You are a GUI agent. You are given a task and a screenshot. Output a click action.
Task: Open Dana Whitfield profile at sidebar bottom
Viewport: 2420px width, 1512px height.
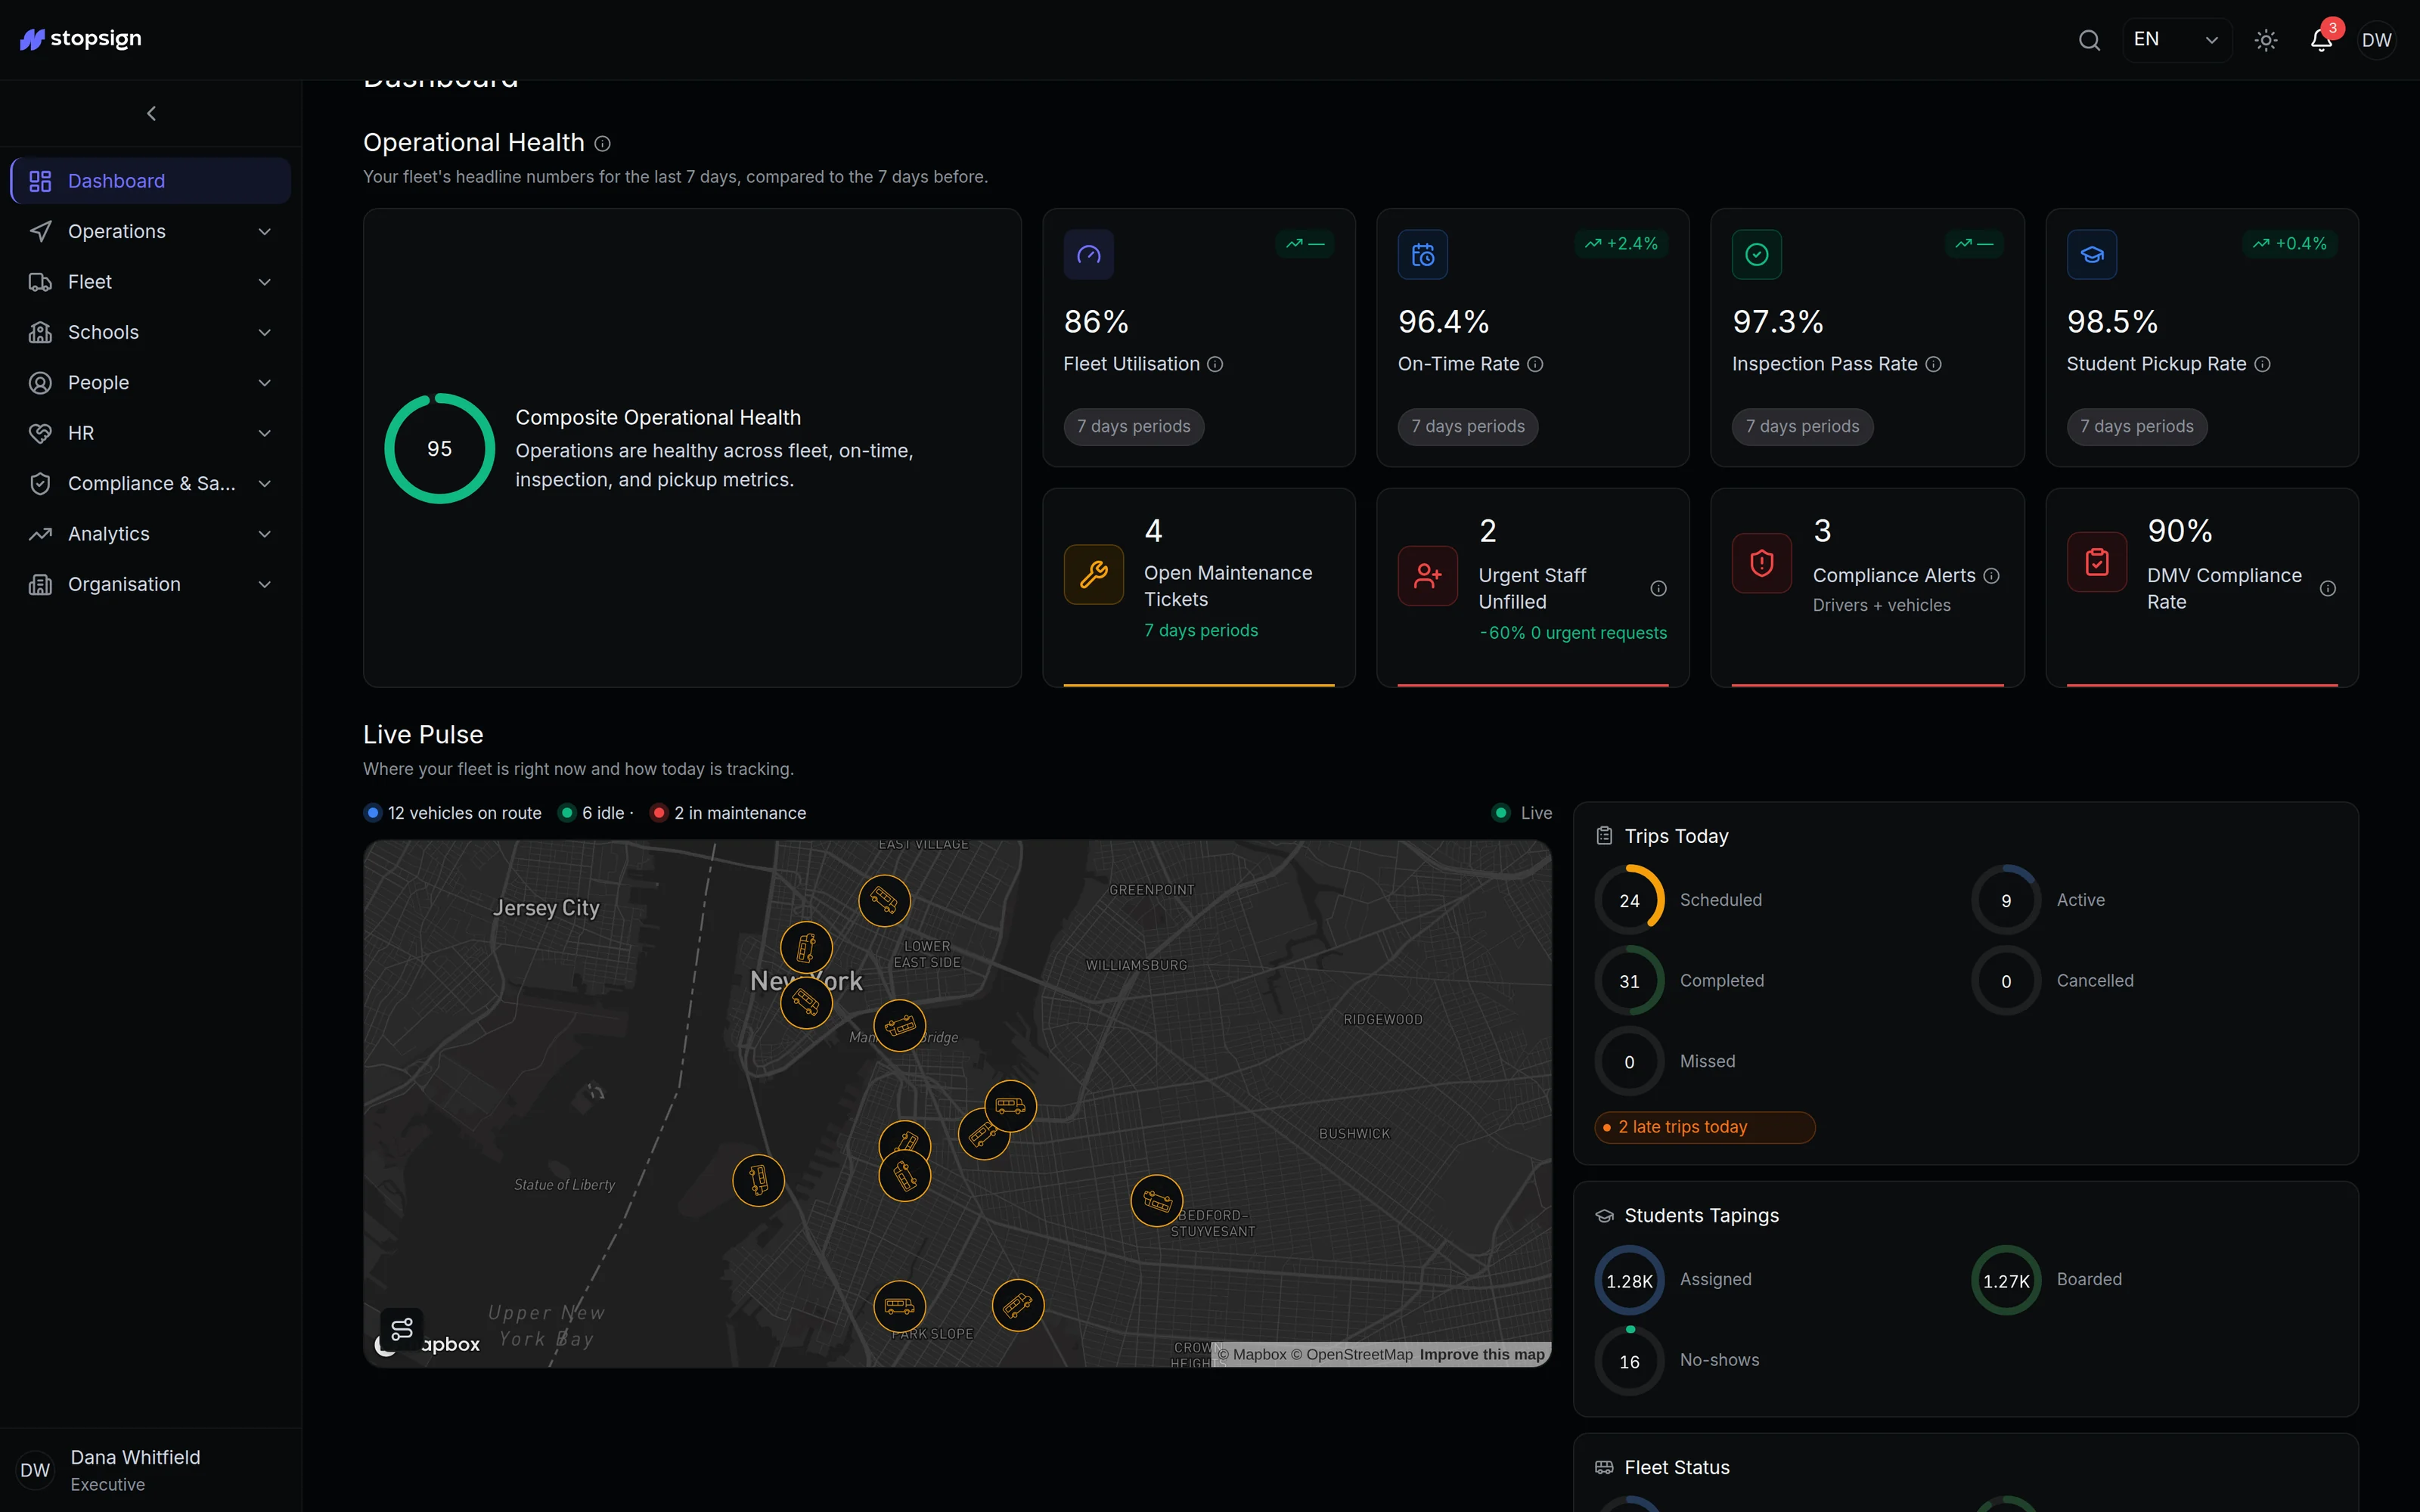click(151, 1470)
